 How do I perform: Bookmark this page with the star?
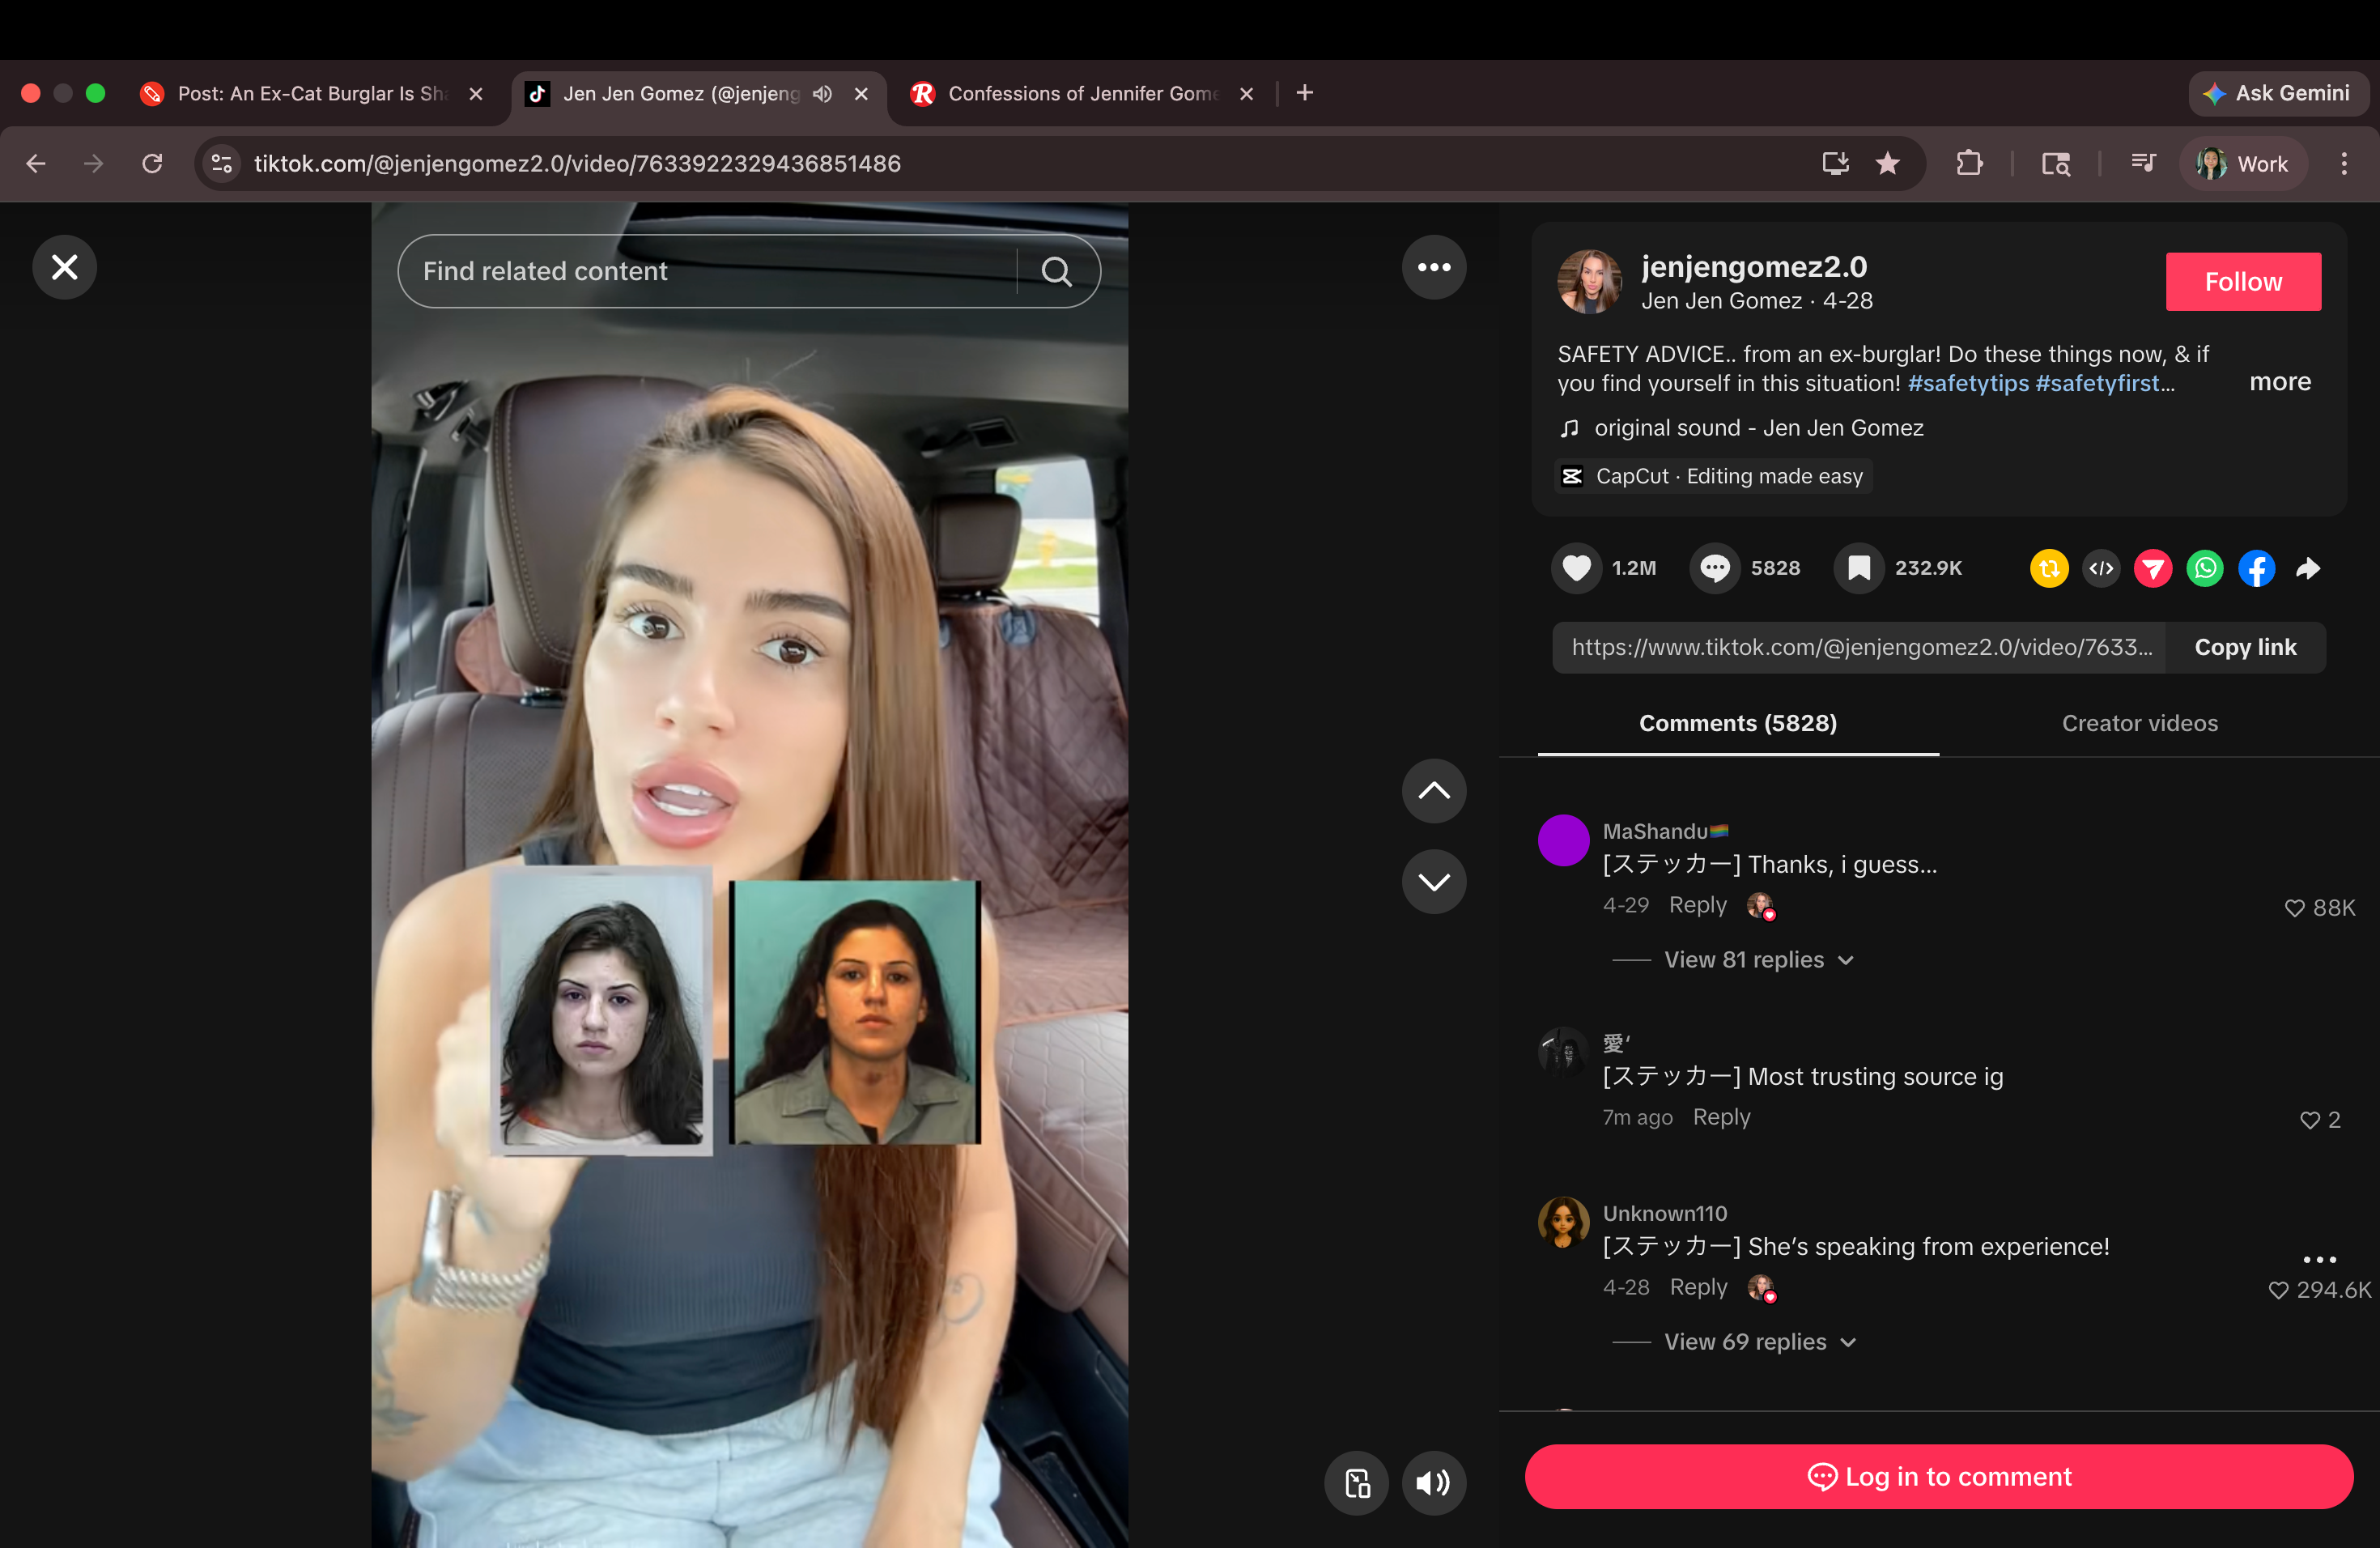1887,163
